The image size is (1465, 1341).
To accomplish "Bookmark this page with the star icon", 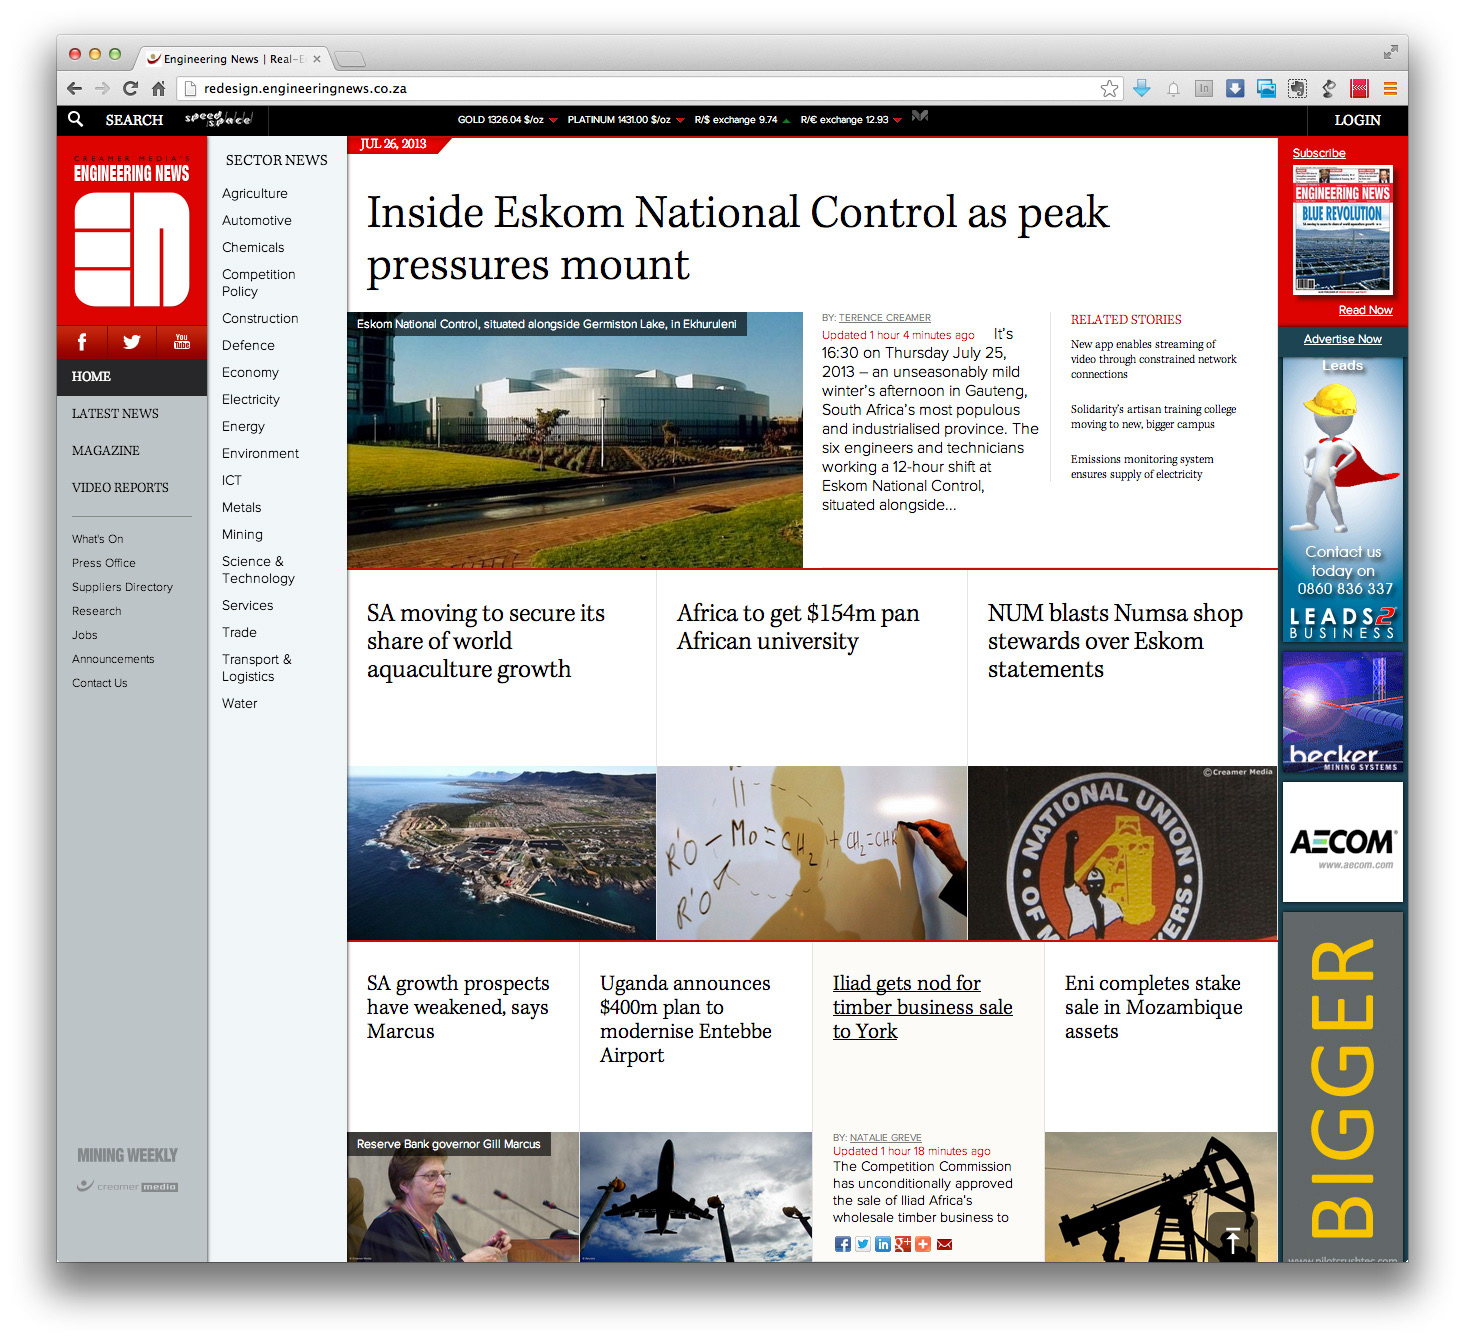I will pos(1109,88).
